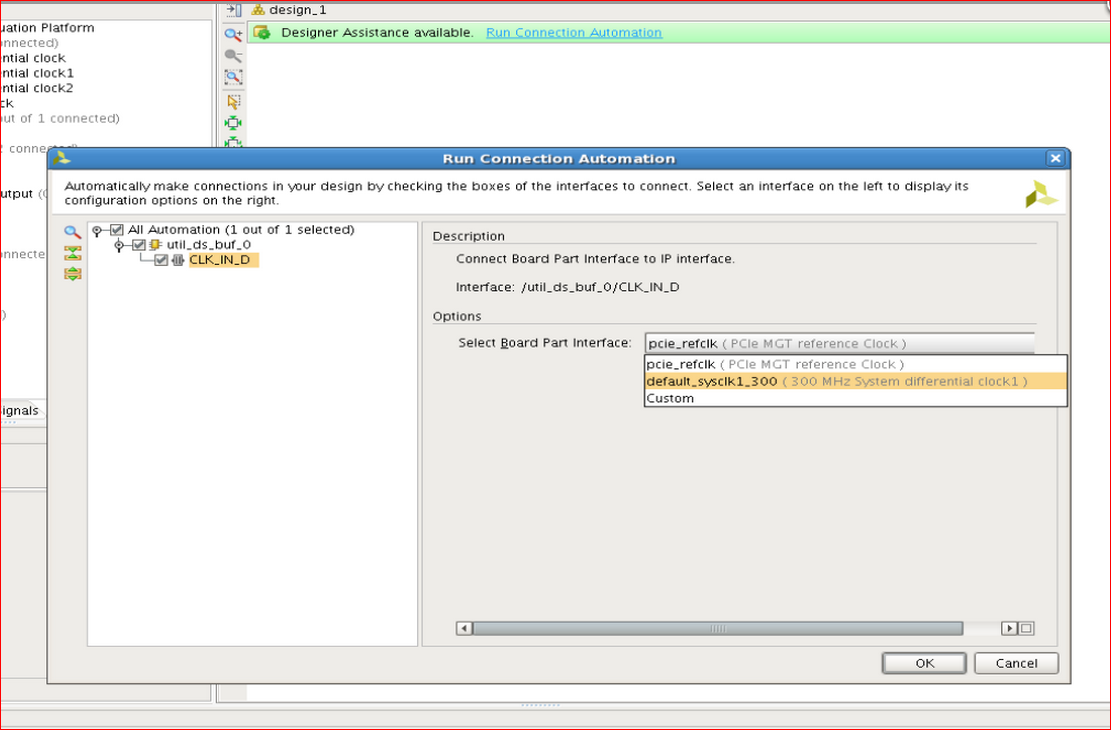Uncheck the util_ds_buf_0 checkbox

coord(139,245)
